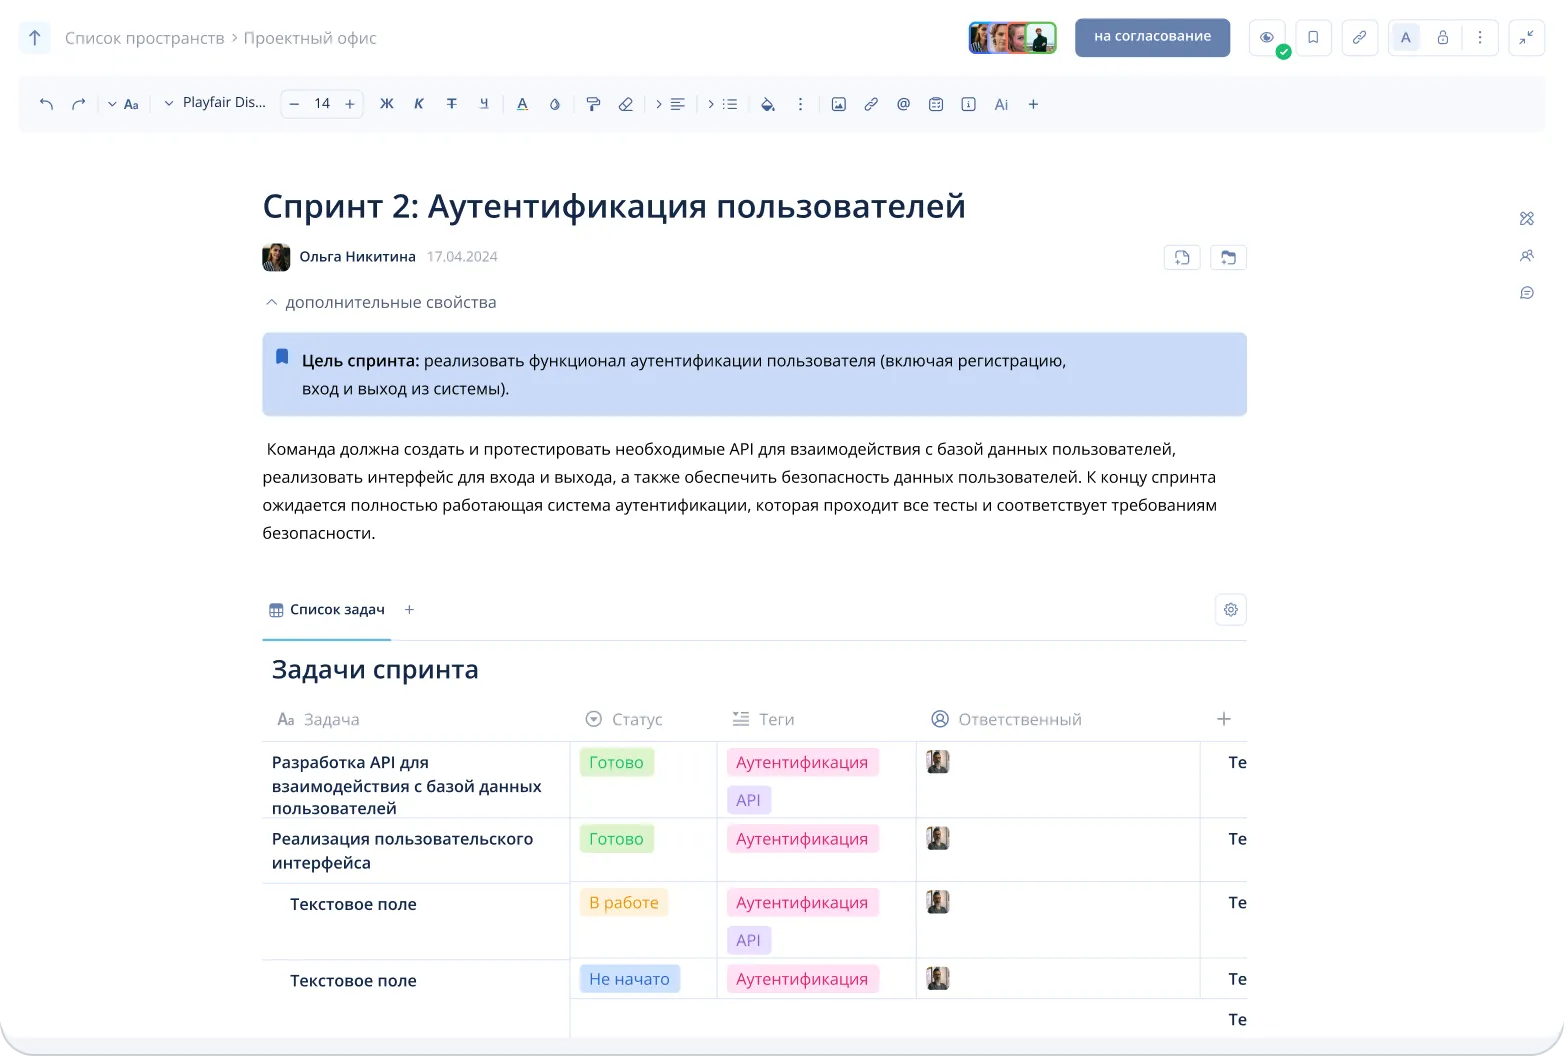1564x1056 pixels.
Task: Open the fill color bucket
Action: point(768,104)
